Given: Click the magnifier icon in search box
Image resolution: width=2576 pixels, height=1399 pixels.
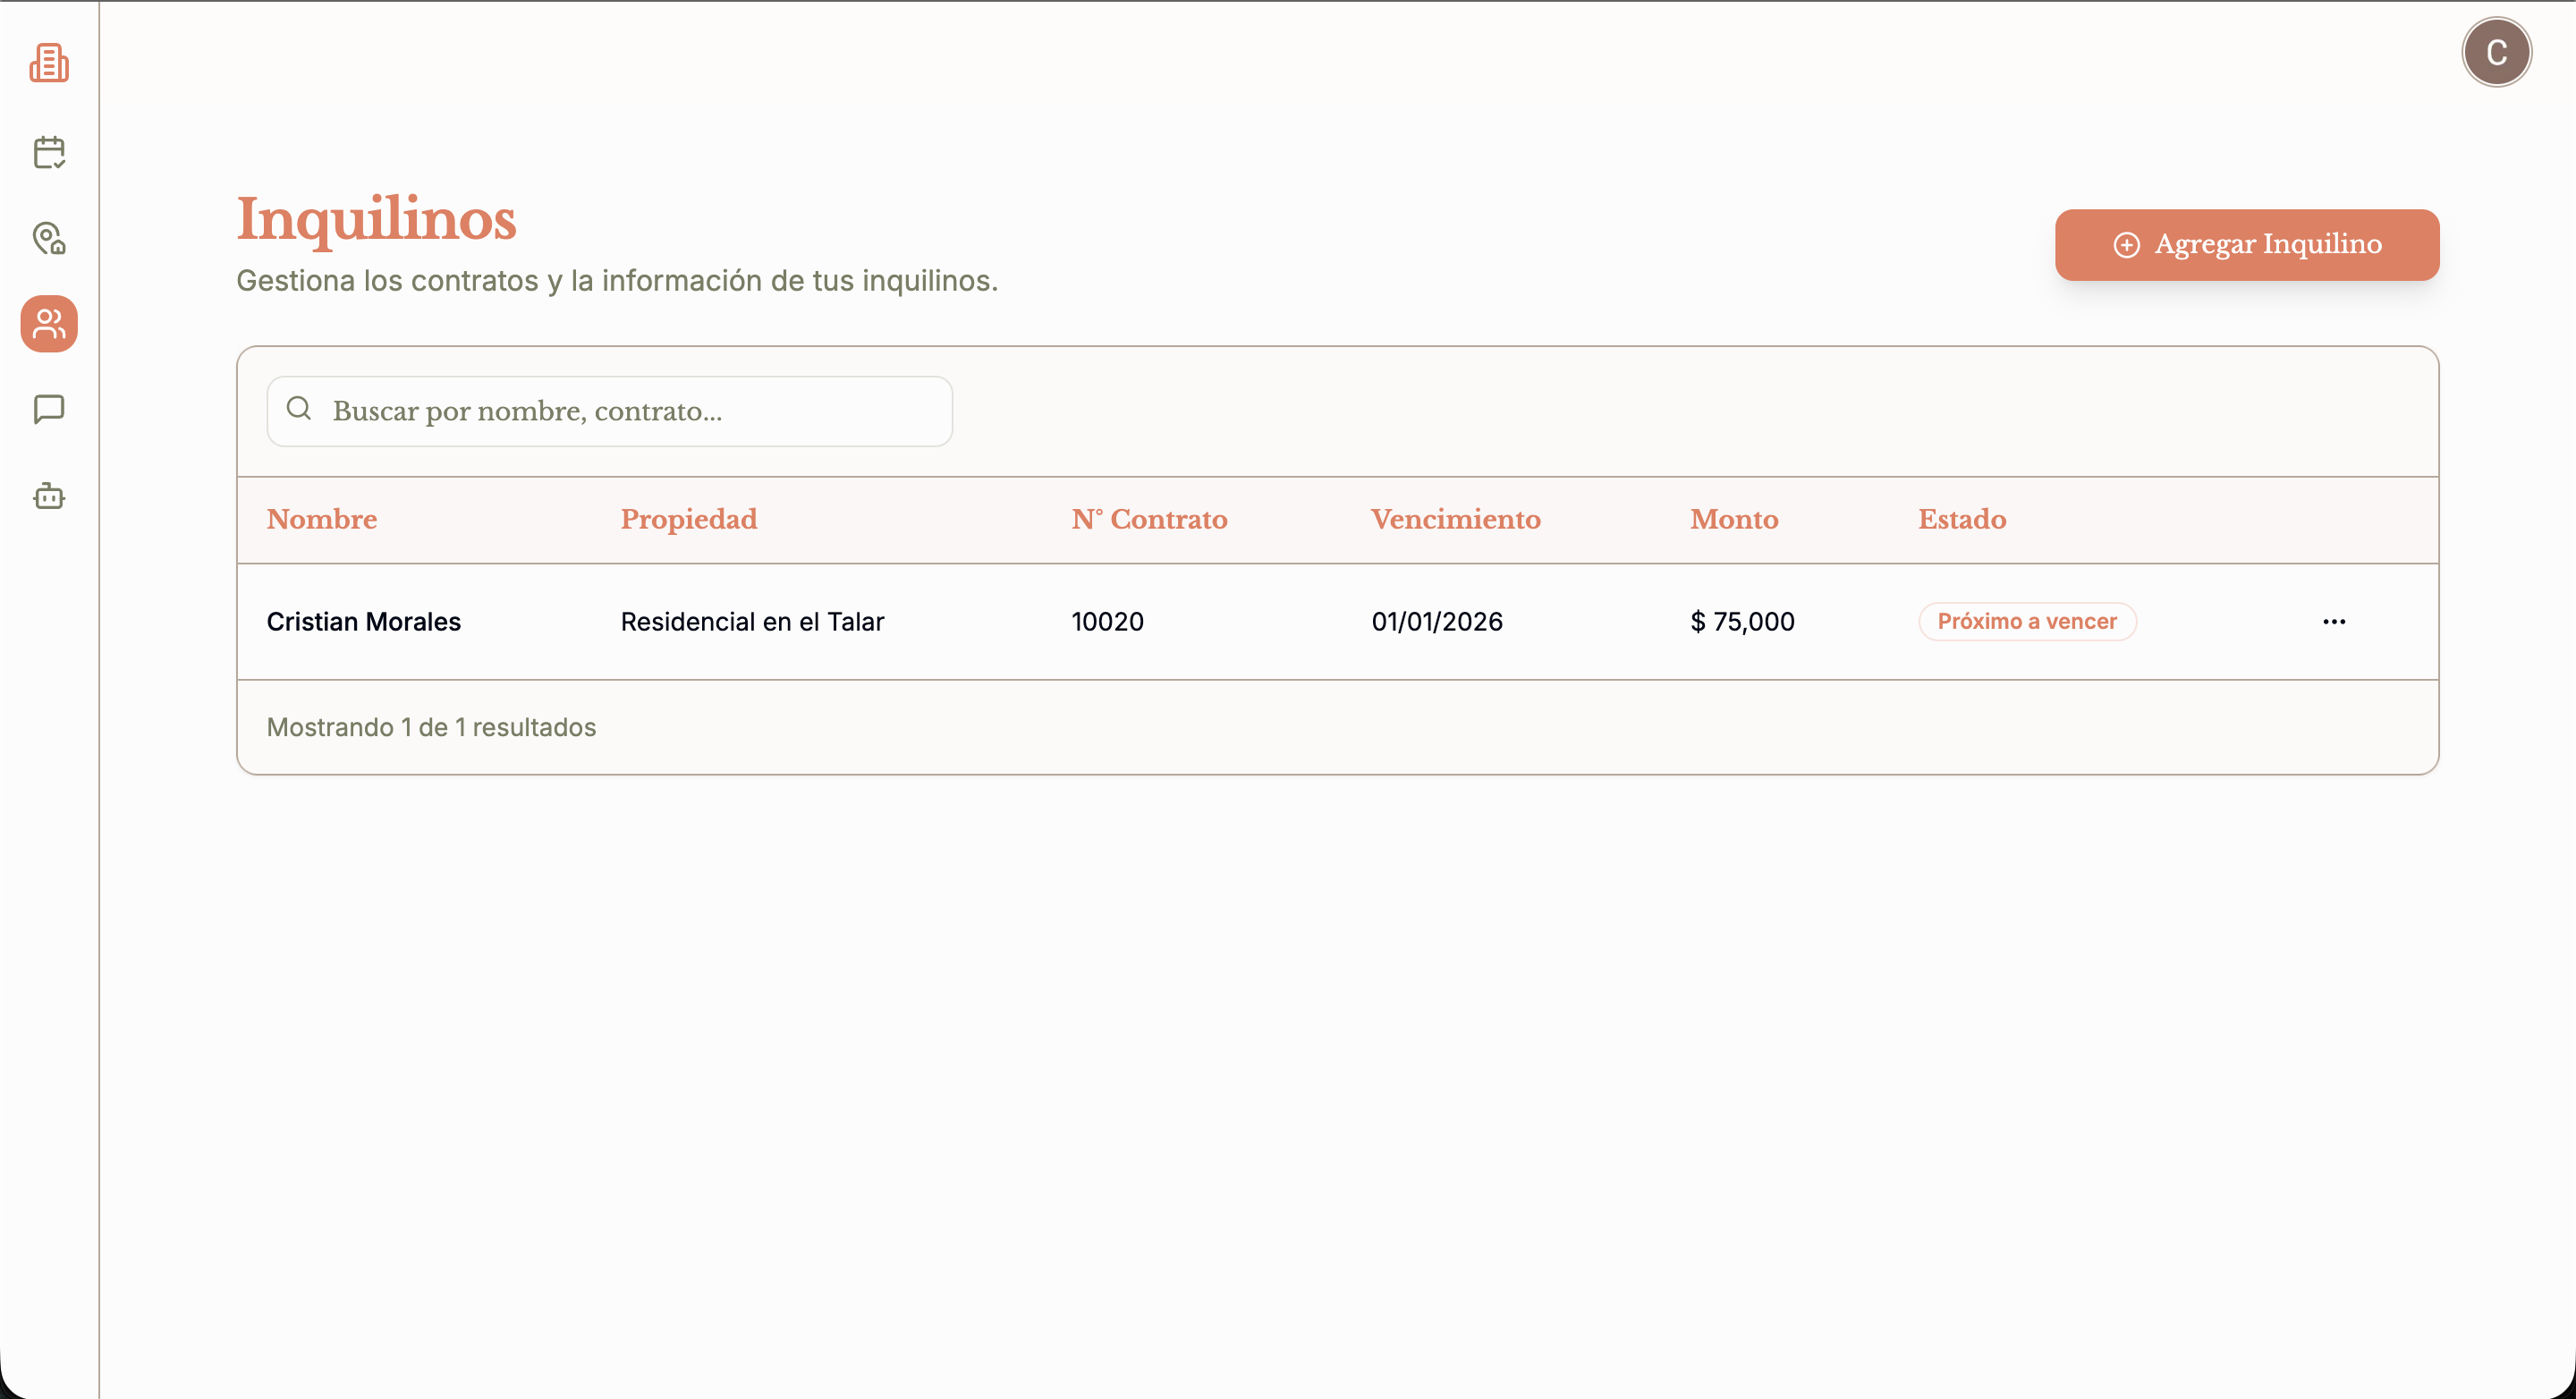Looking at the screenshot, I should (299, 408).
